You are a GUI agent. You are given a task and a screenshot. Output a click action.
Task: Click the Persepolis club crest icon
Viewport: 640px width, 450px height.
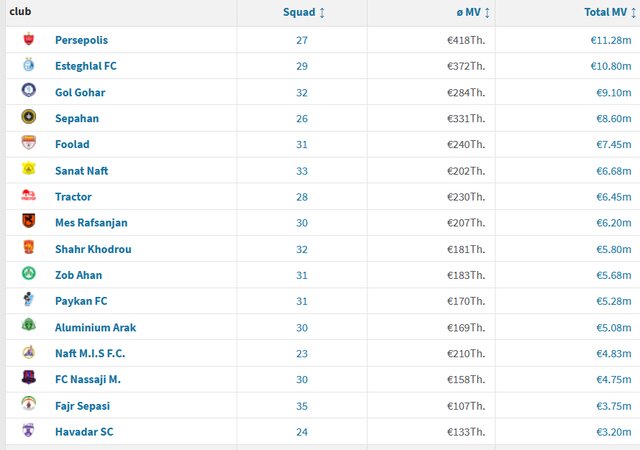[x=28, y=40]
